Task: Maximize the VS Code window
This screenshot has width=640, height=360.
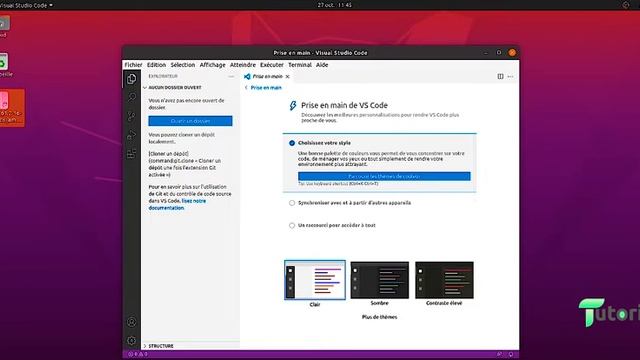Action: pyautogui.click(x=499, y=53)
